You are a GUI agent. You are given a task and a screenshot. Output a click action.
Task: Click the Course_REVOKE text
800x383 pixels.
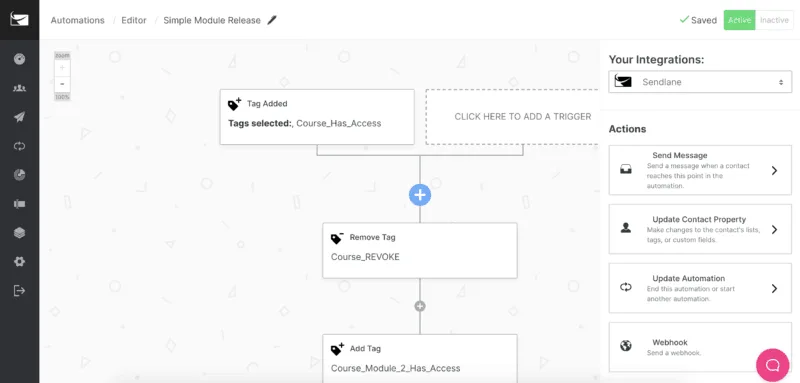click(x=365, y=257)
